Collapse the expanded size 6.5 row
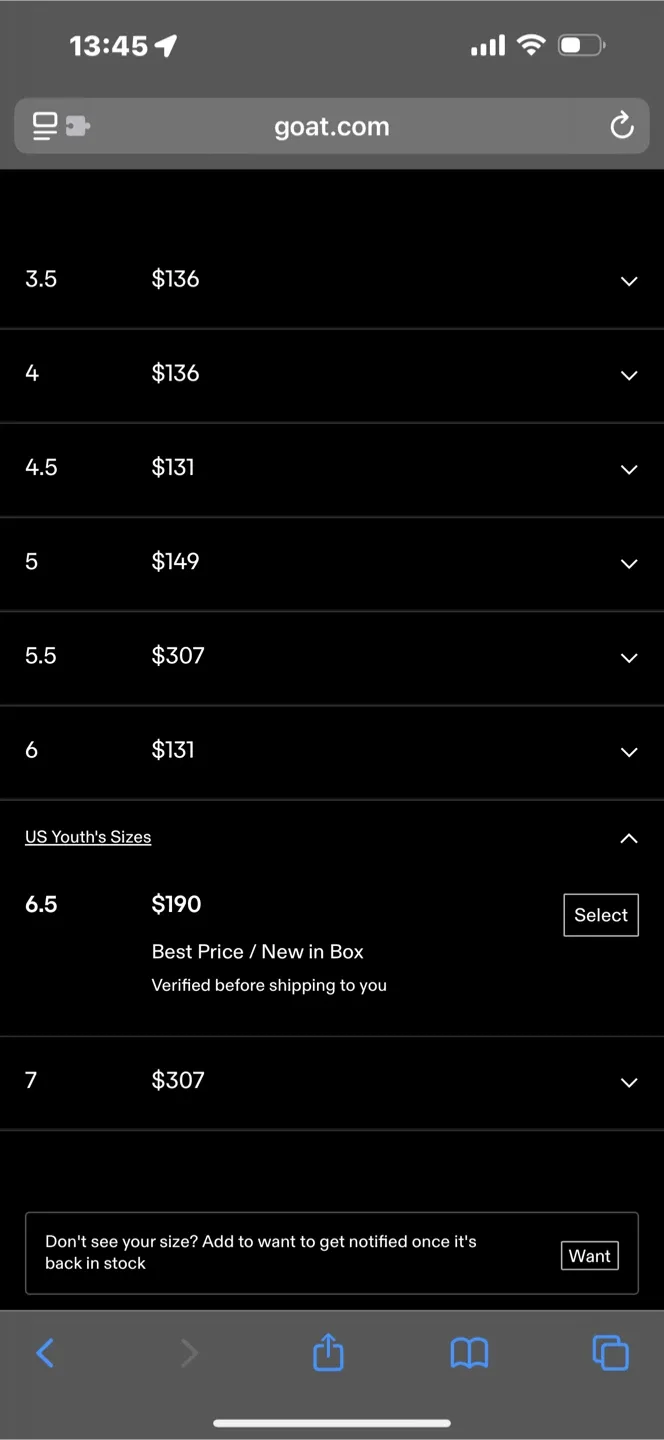Viewport: 664px width, 1440px height. coord(628,838)
